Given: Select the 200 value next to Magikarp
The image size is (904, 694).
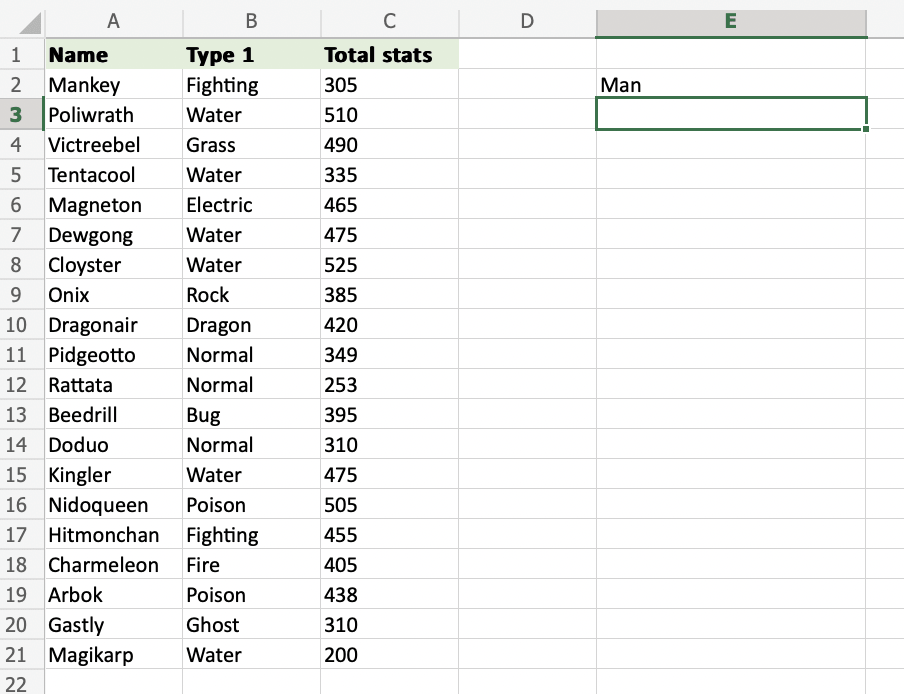Looking at the screenshot, I should point(388,654).
